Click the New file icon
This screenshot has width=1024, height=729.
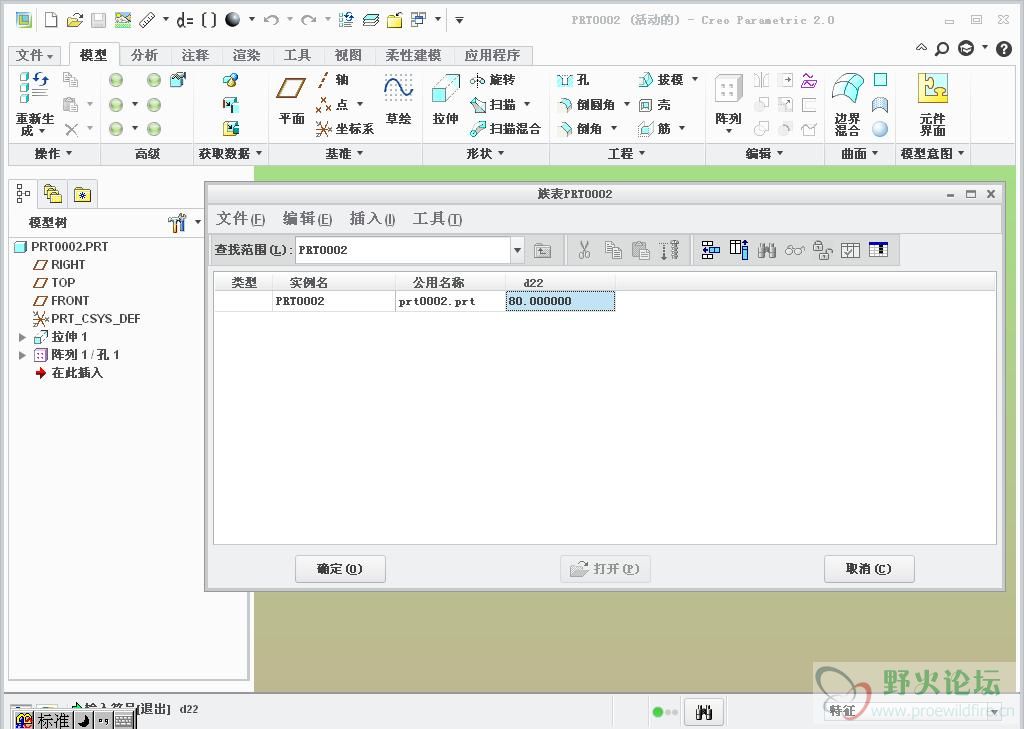tap(51, 20)
